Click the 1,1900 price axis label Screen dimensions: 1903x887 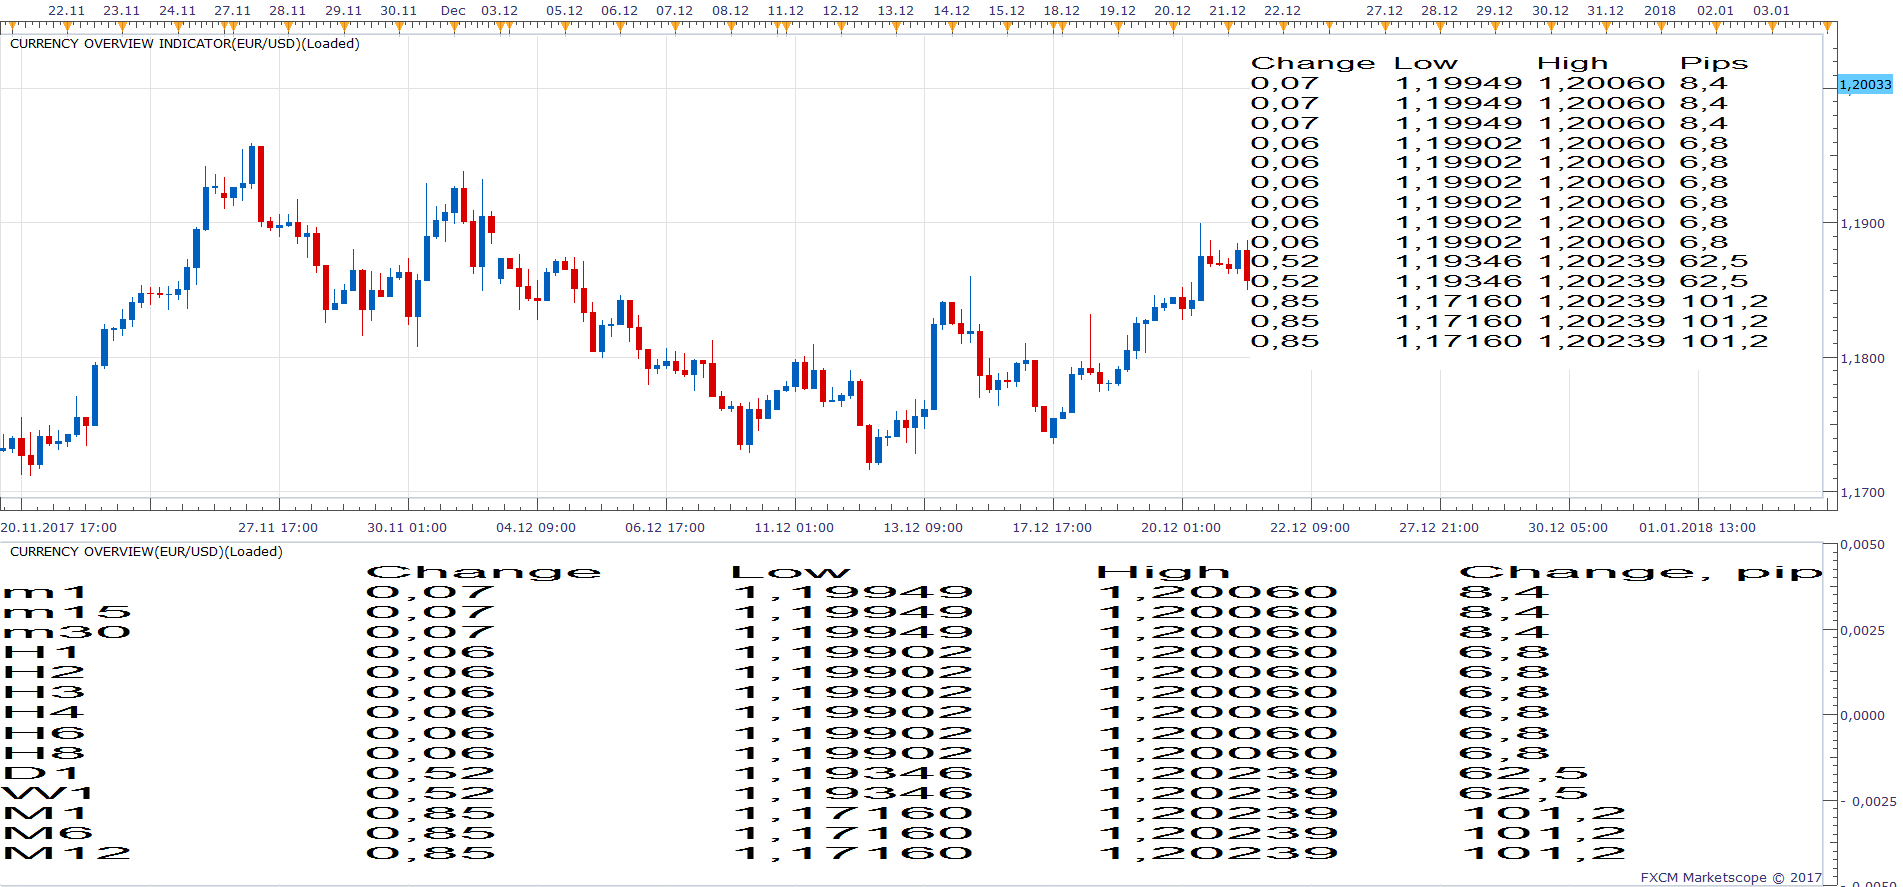(1862, 223)
